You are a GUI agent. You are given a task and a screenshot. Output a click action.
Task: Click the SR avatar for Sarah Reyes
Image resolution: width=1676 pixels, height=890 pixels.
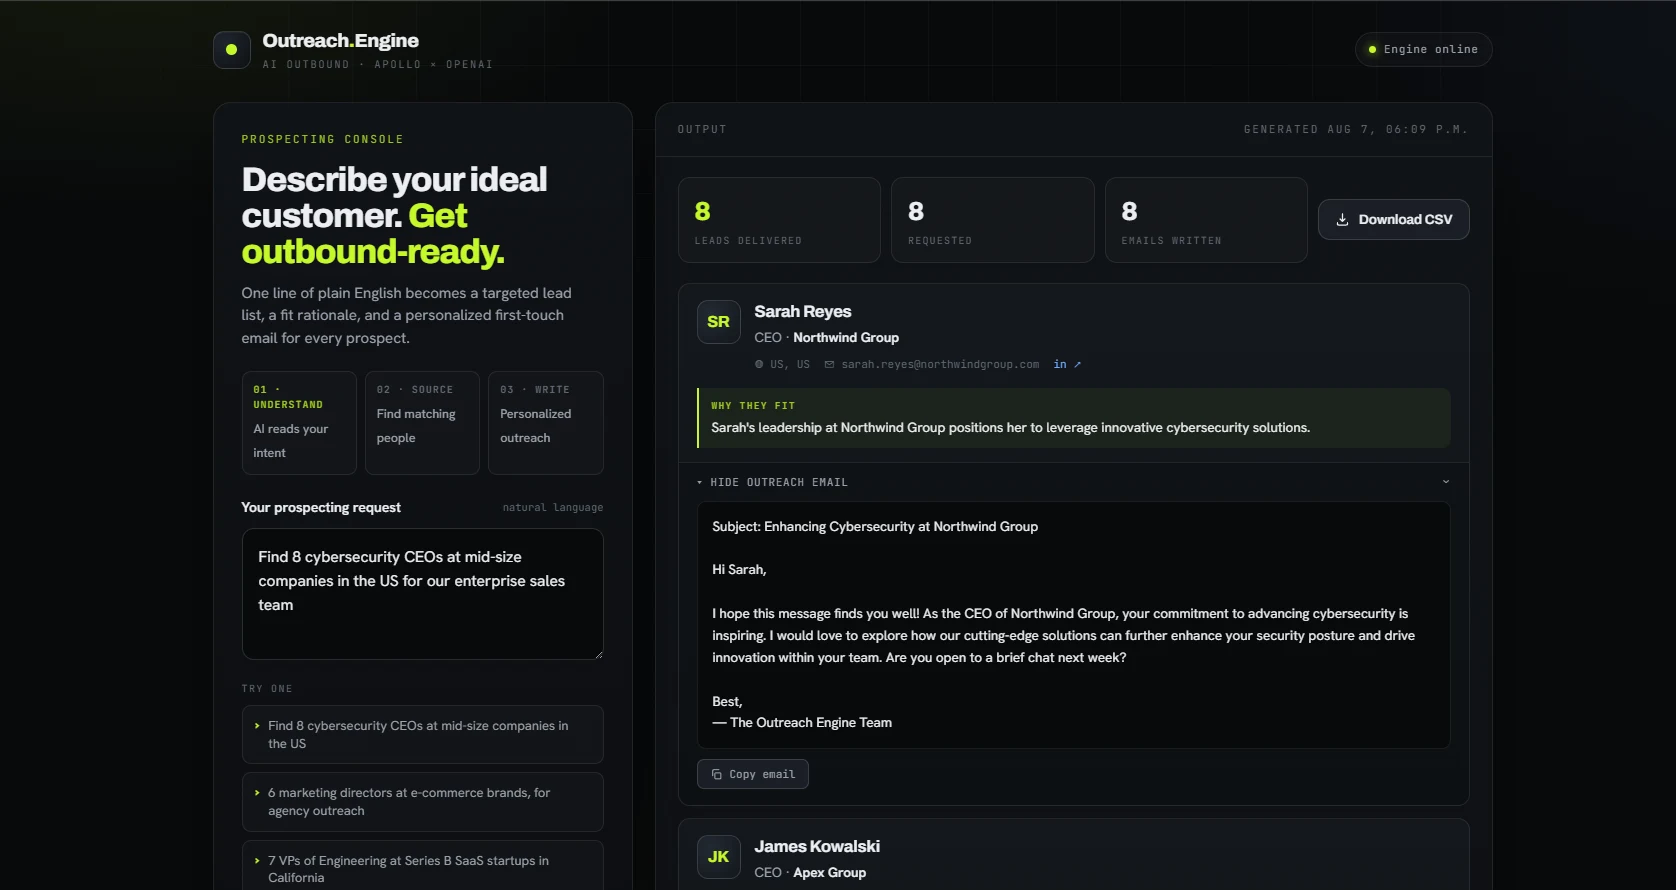pyautogui.click(x=719, y=322)
